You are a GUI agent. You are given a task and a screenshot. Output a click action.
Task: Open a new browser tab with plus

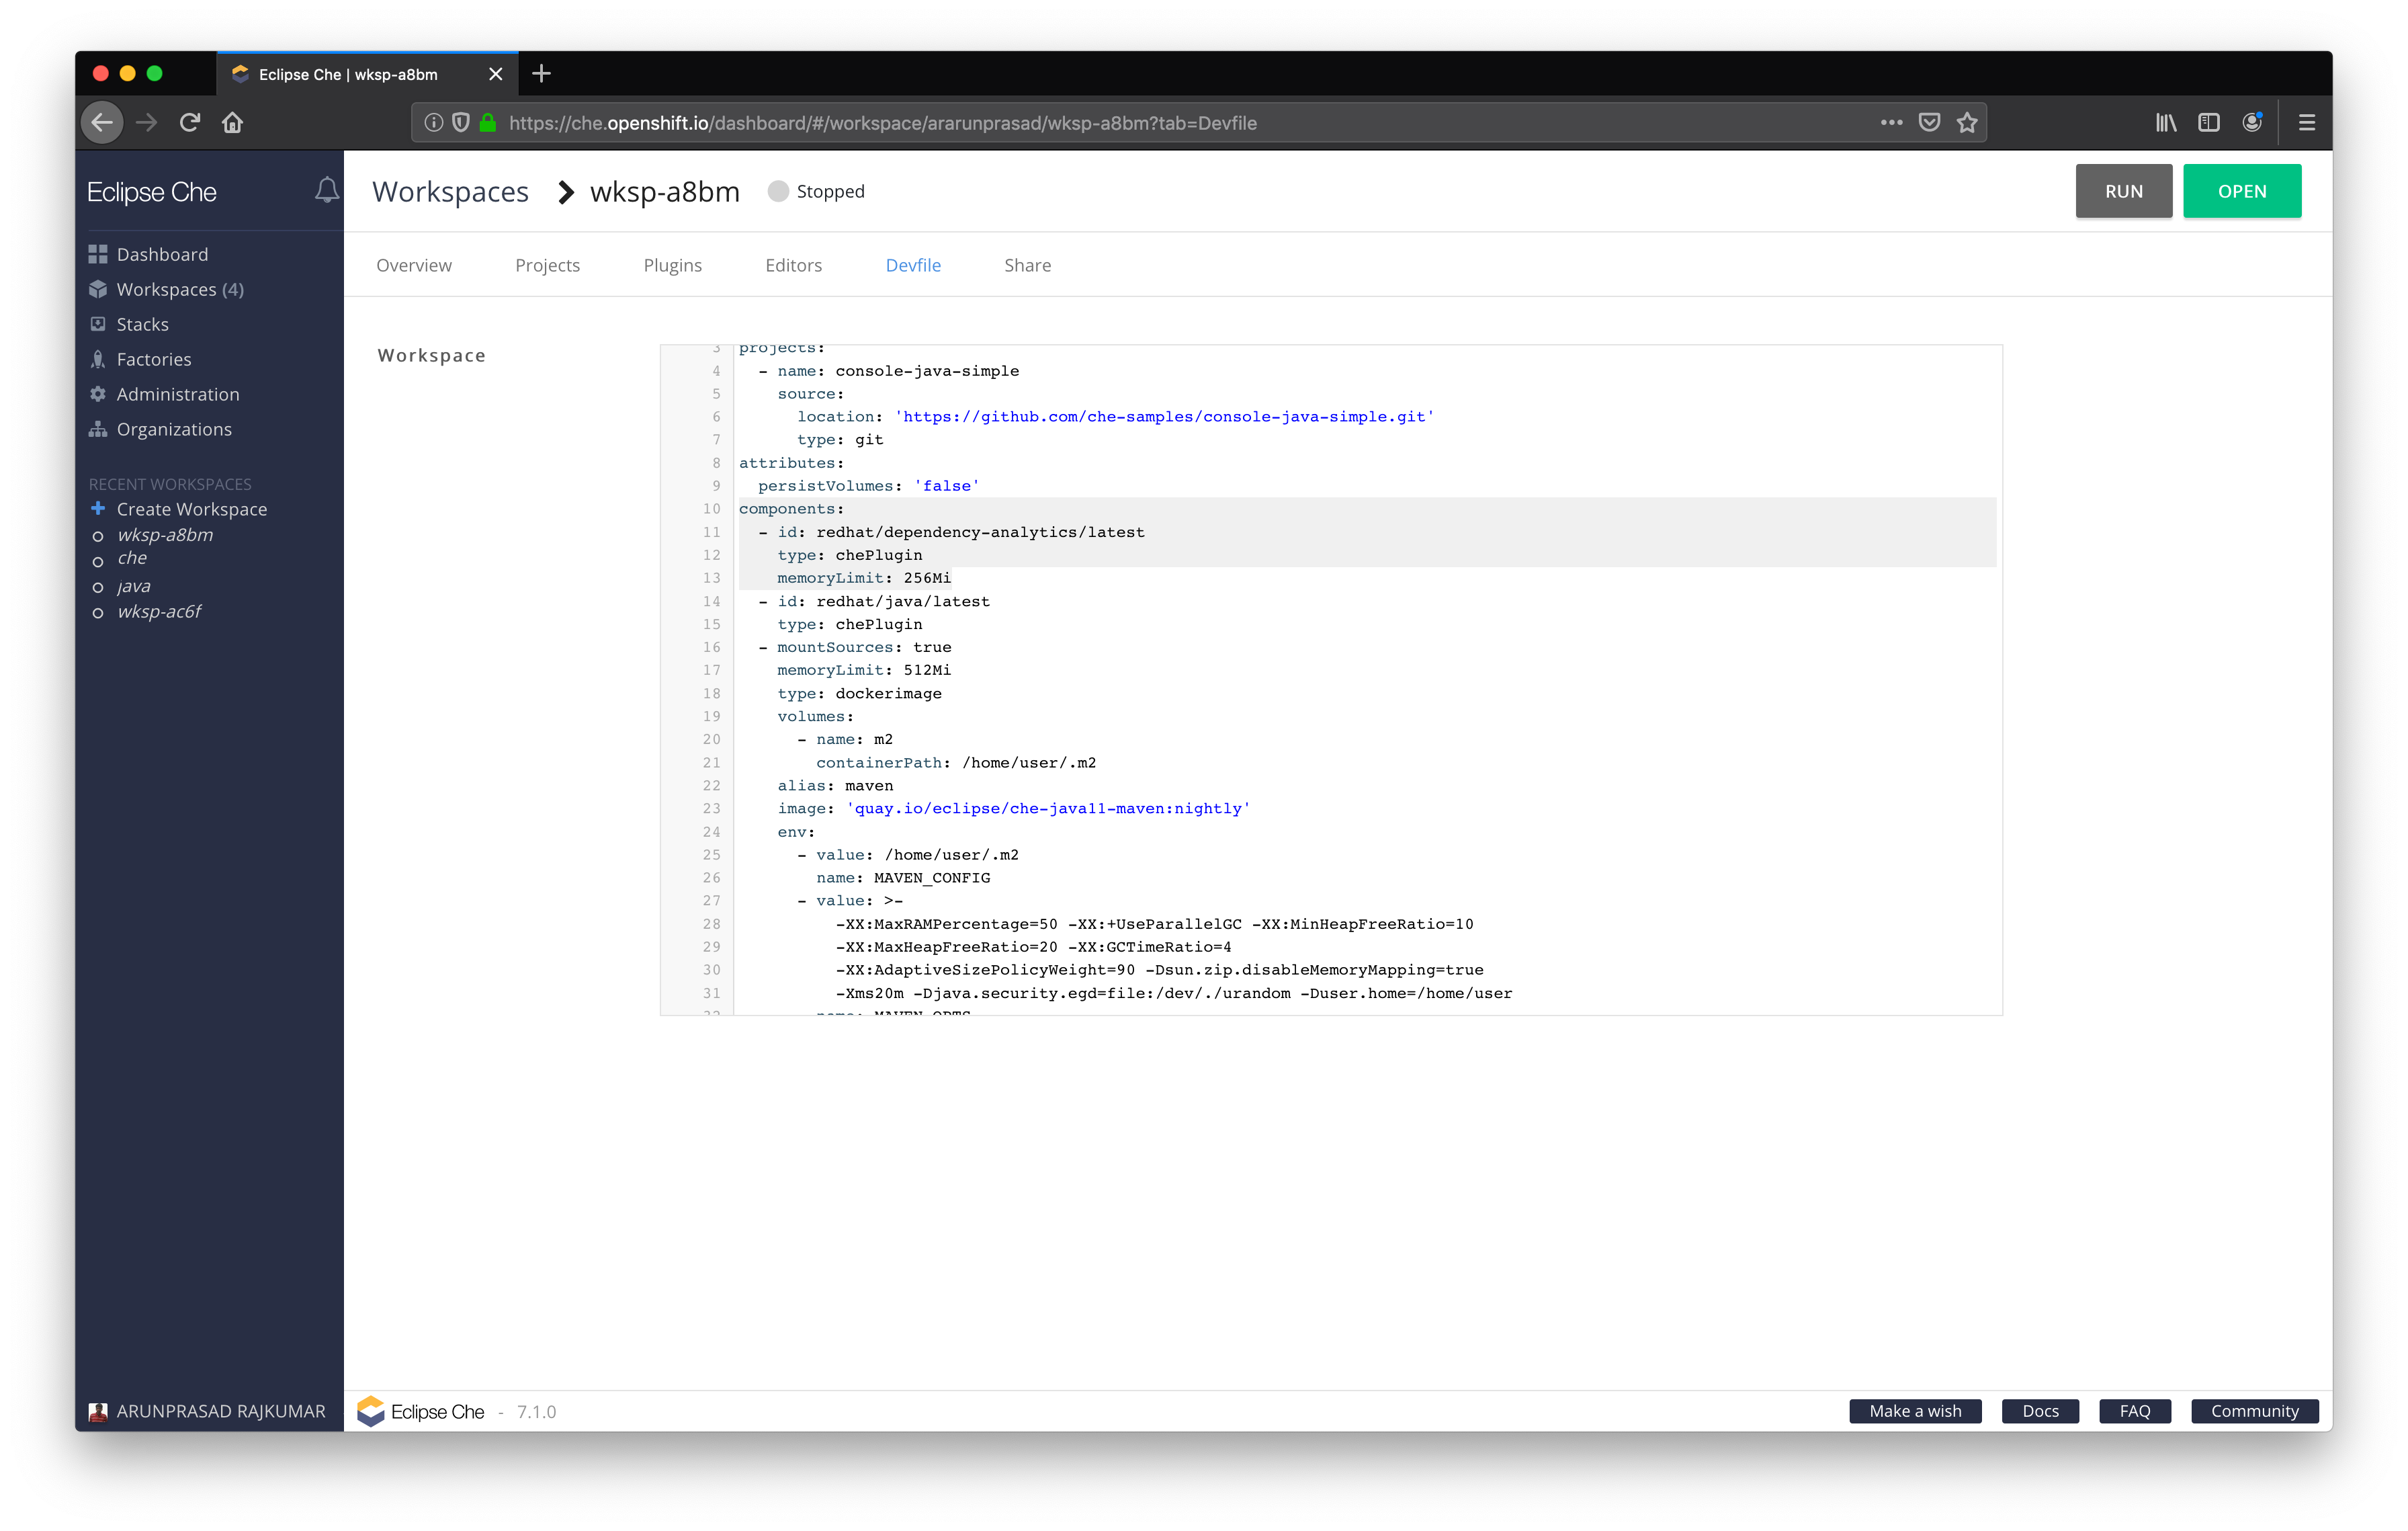[541, 74]
